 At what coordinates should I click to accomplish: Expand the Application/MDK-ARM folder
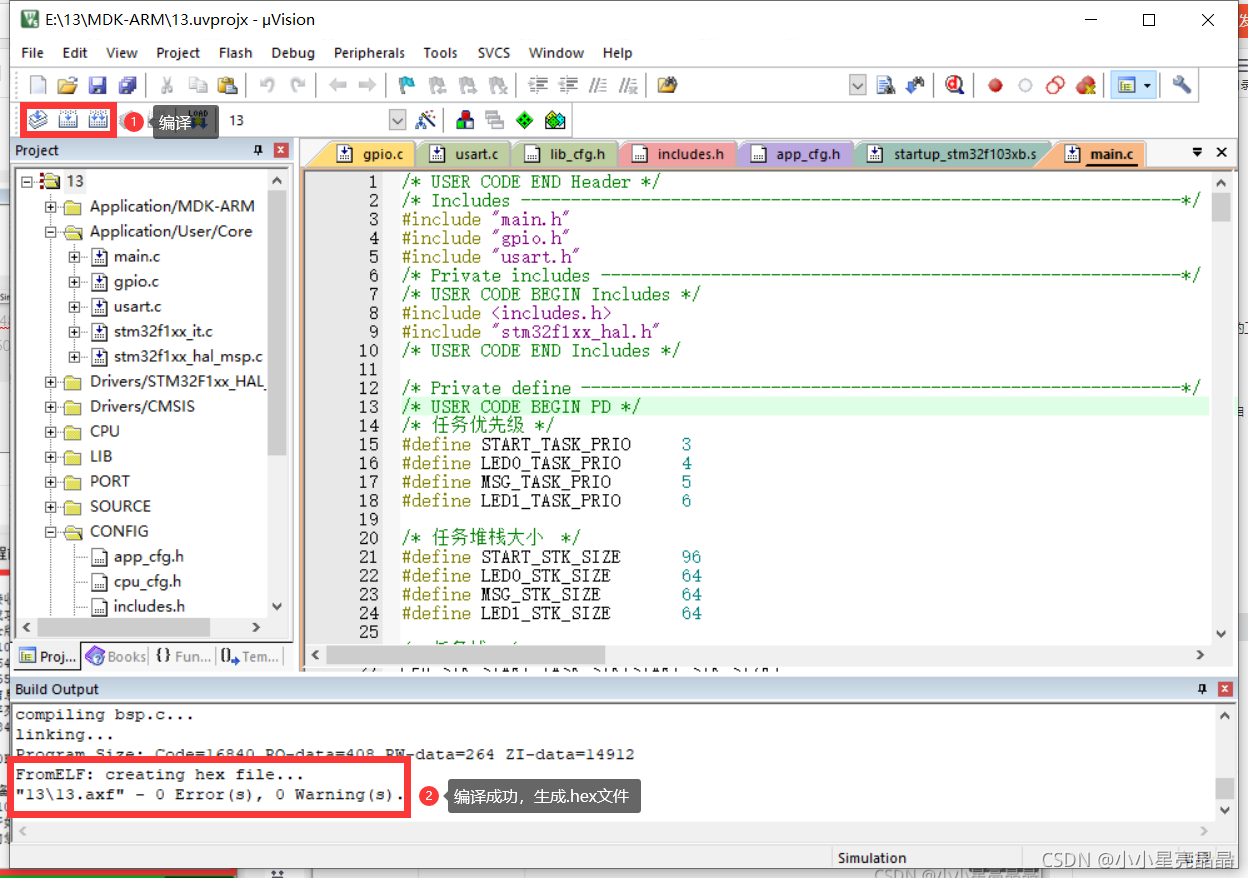pos(51,207)
